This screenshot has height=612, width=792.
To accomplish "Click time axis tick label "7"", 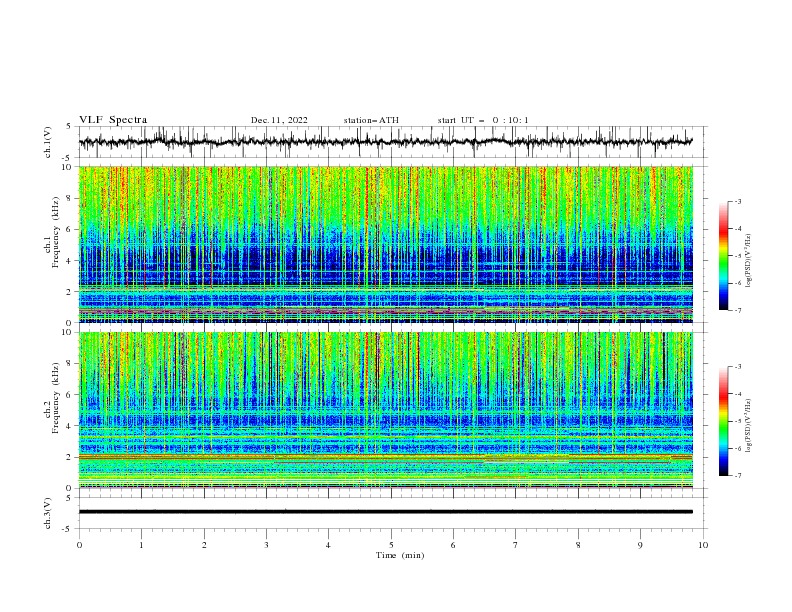I will pos(516,545).
